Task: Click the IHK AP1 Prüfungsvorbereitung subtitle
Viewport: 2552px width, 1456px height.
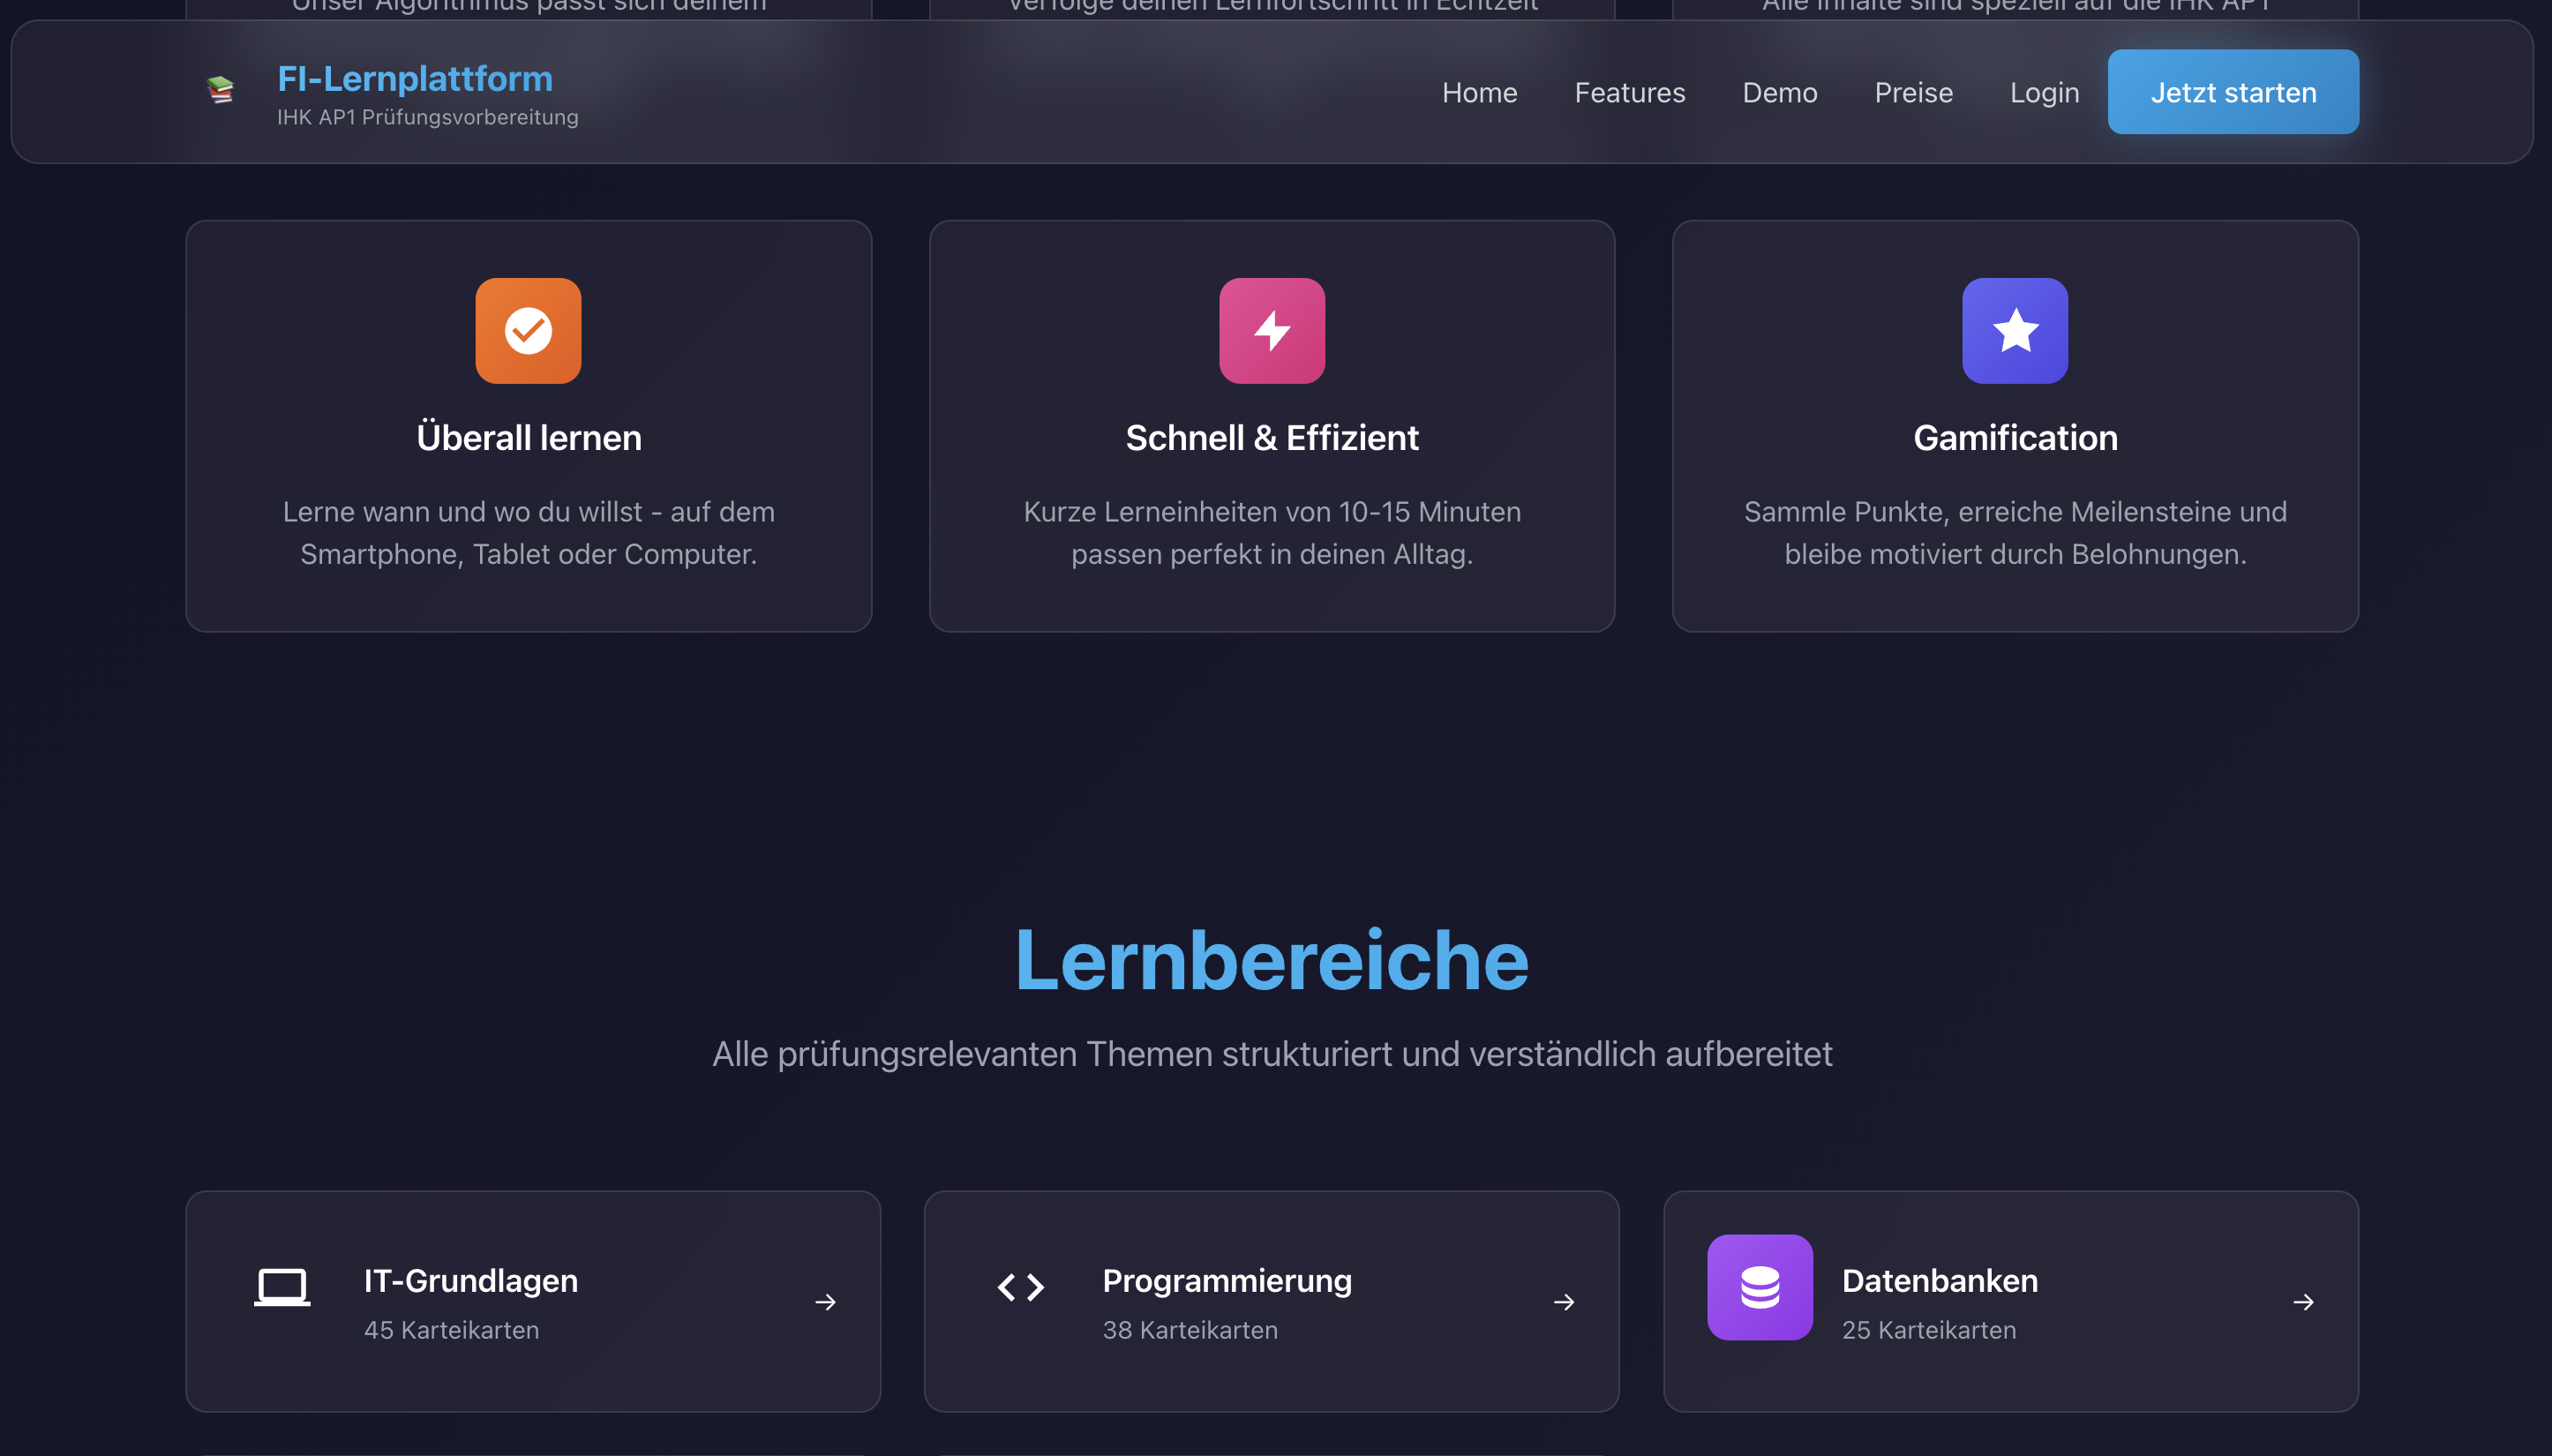Action: 428,117
